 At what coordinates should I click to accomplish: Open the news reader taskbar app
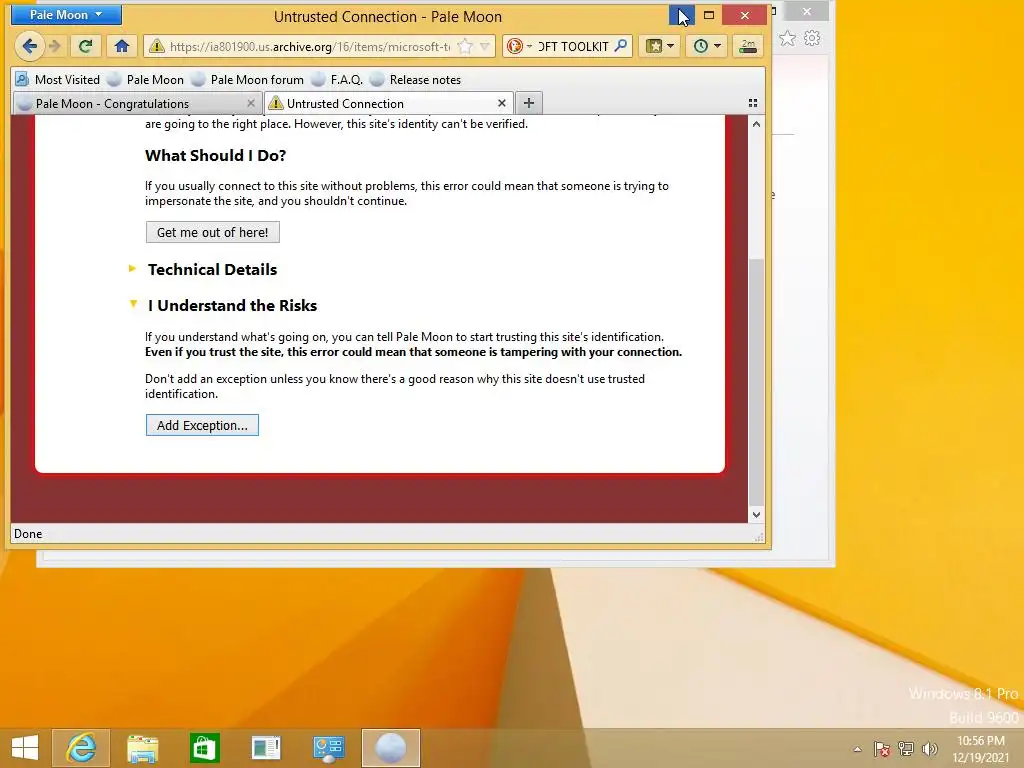[x=266, y=748]
